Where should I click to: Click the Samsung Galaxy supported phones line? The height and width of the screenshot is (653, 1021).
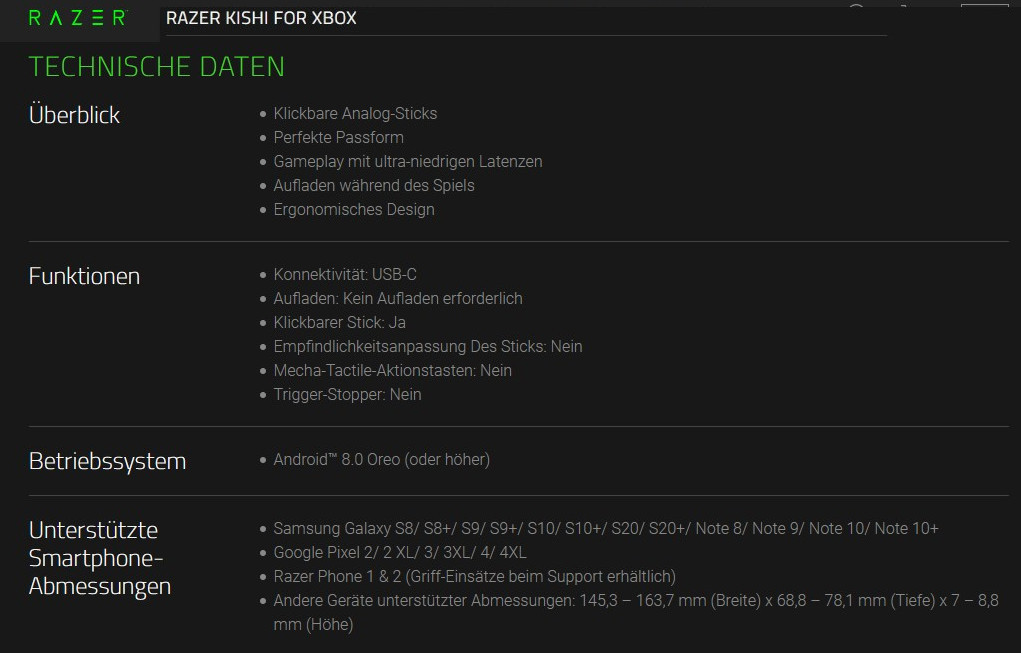606,528
